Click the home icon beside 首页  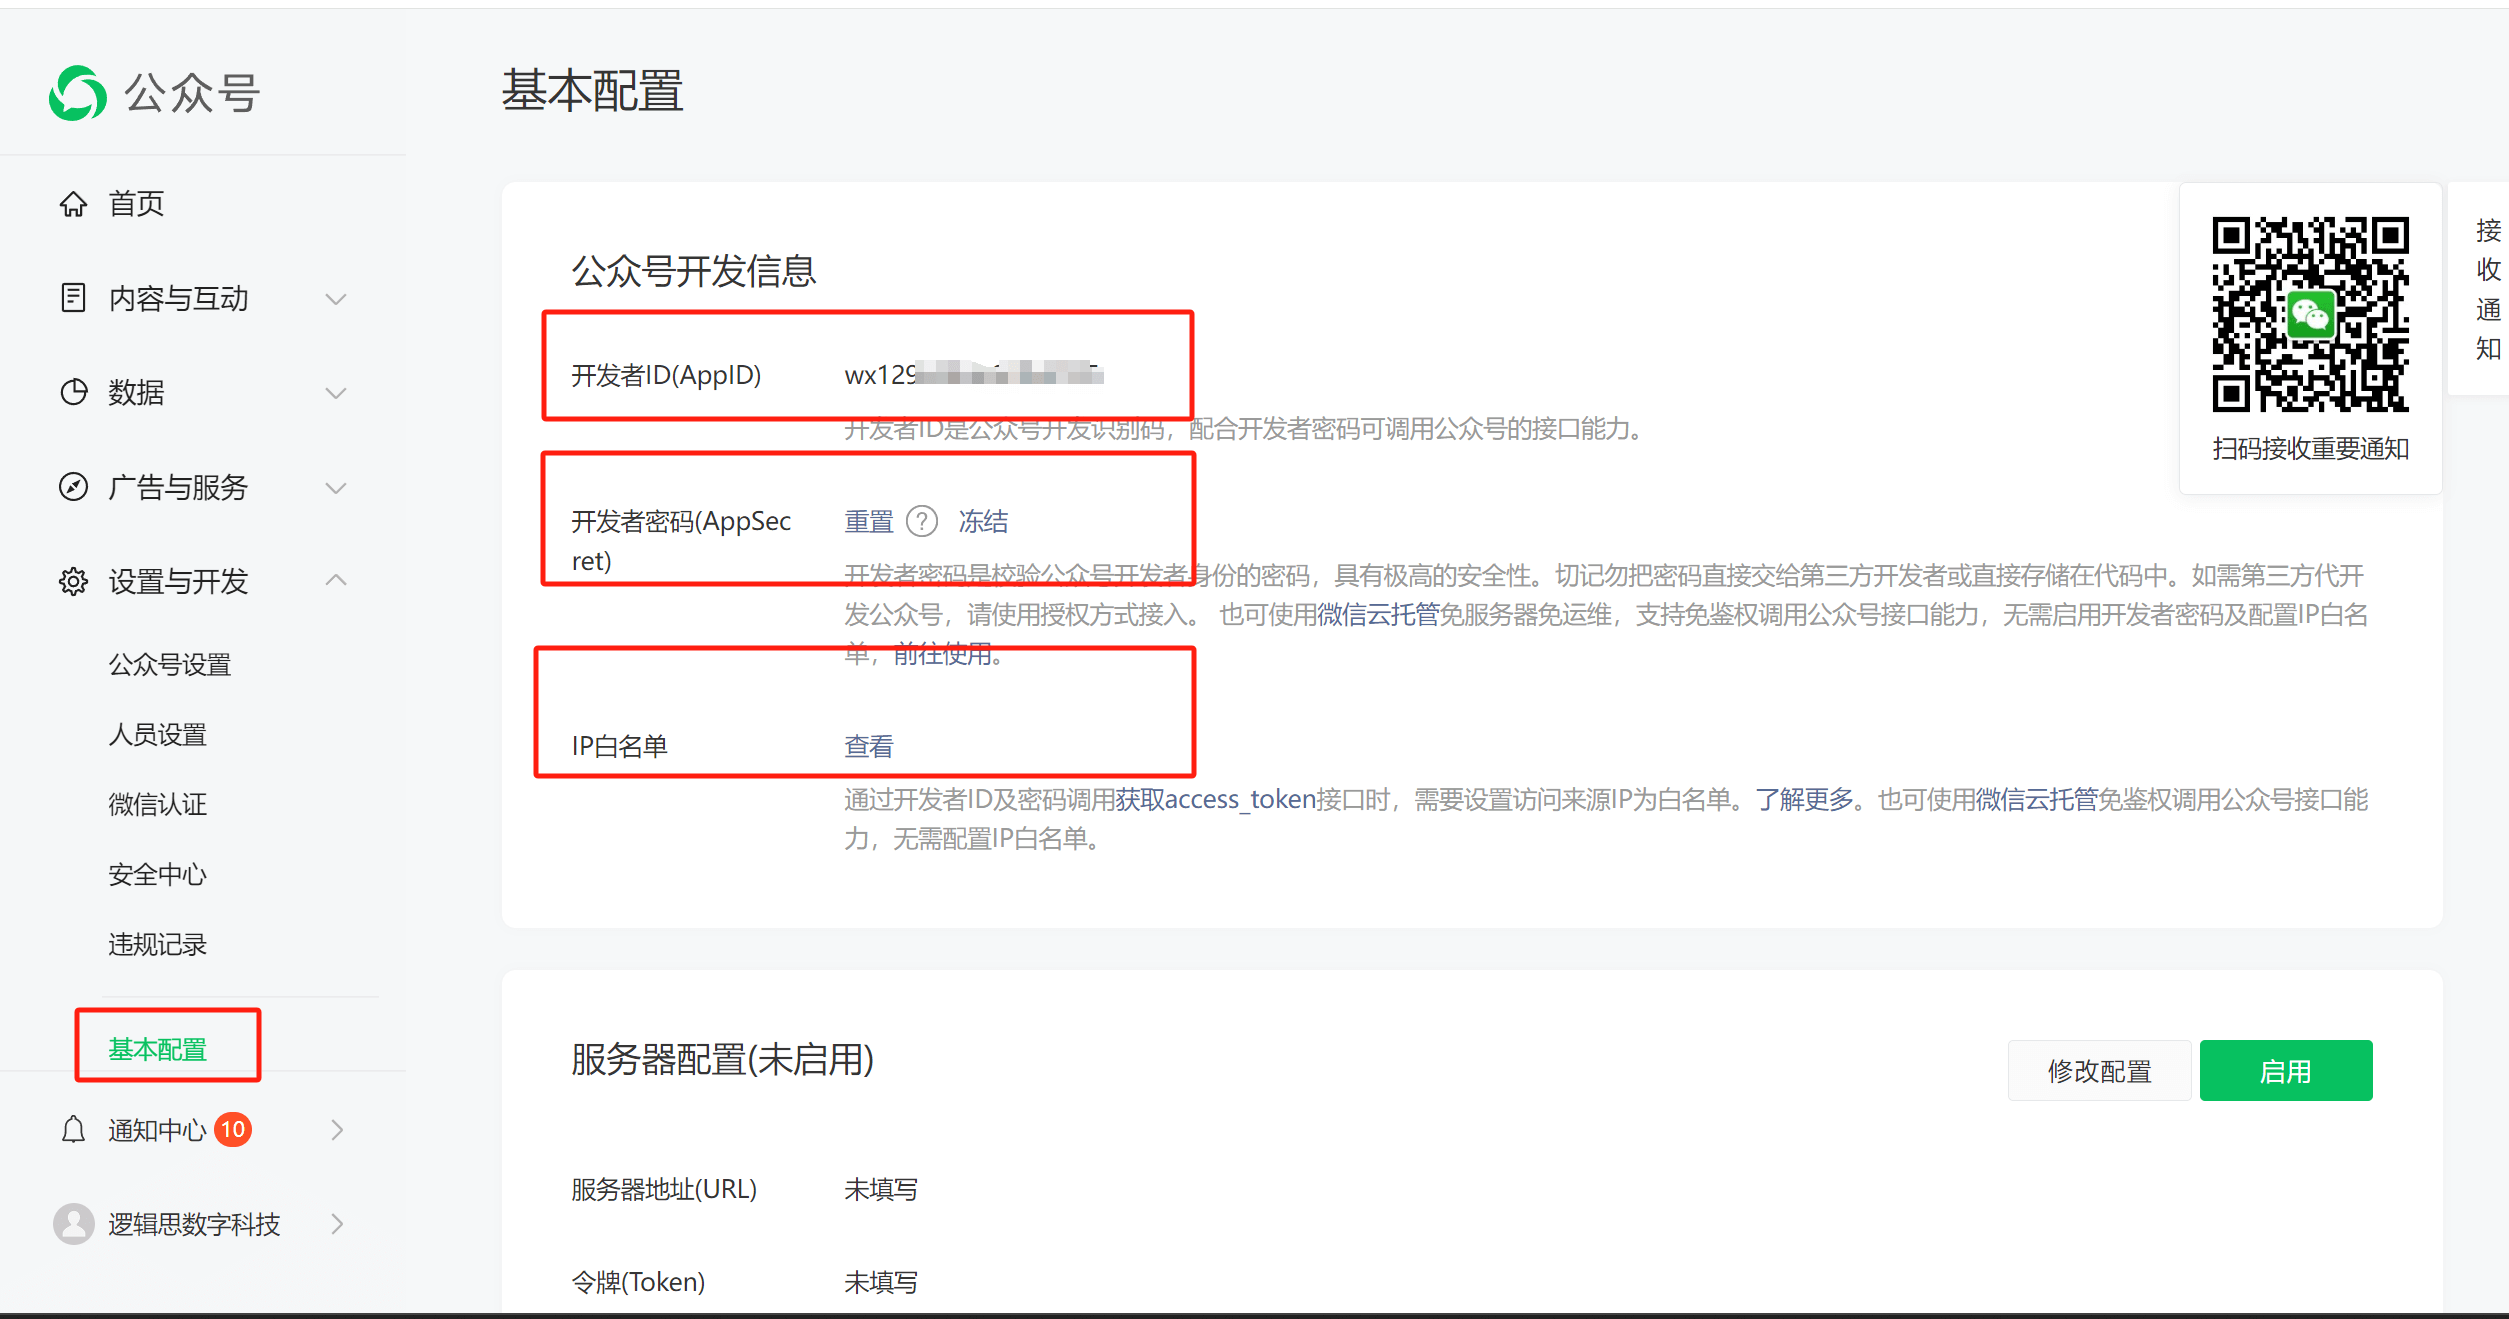[73, 204]
